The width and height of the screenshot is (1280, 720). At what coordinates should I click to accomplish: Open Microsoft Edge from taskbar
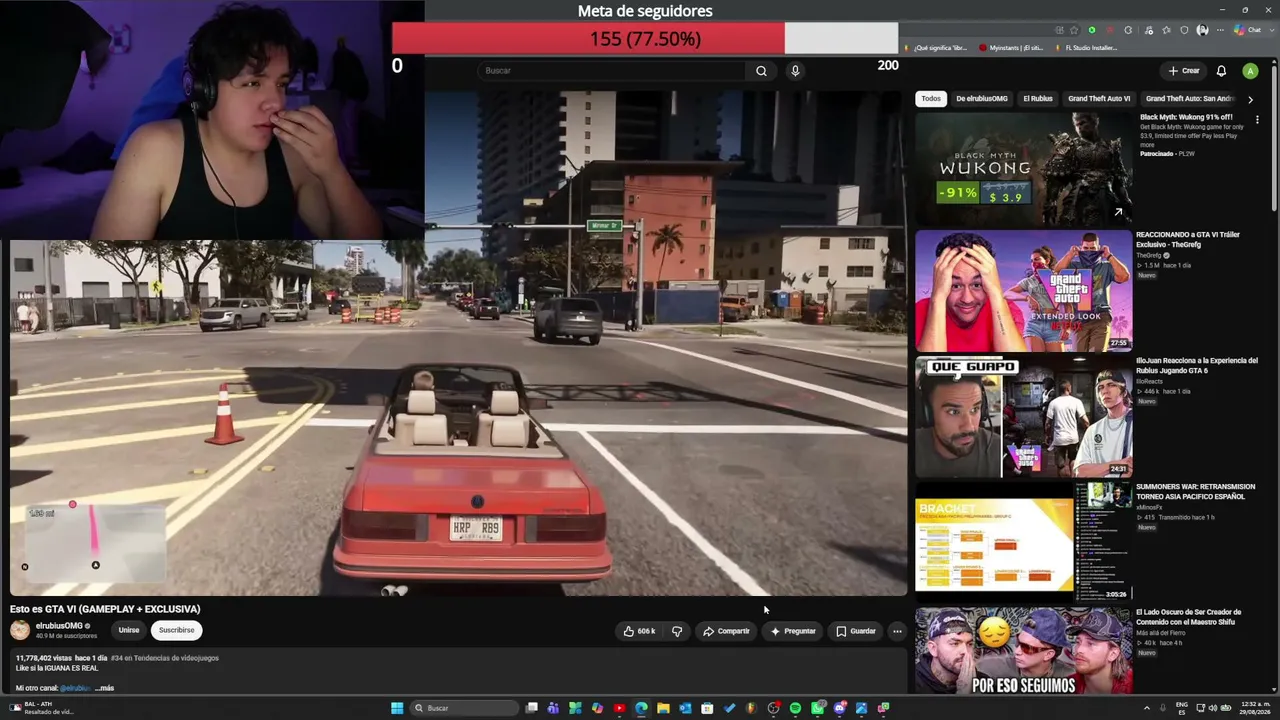[641, 708]
